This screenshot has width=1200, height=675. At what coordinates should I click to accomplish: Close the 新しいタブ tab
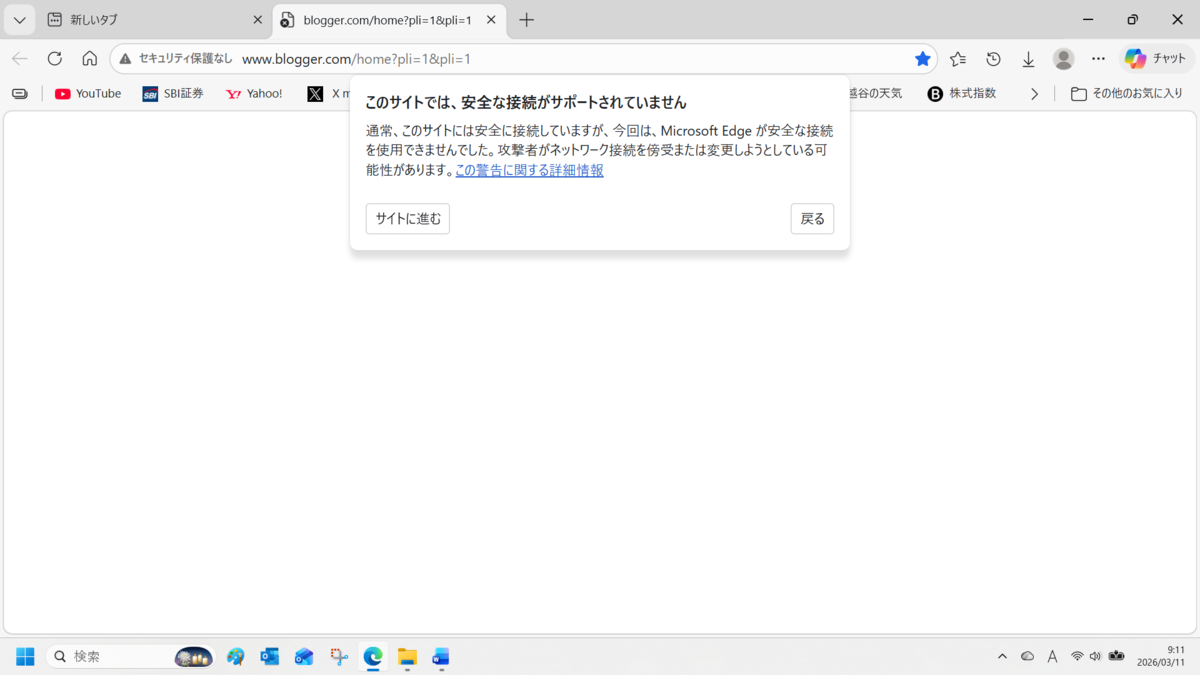coord(257,20)
